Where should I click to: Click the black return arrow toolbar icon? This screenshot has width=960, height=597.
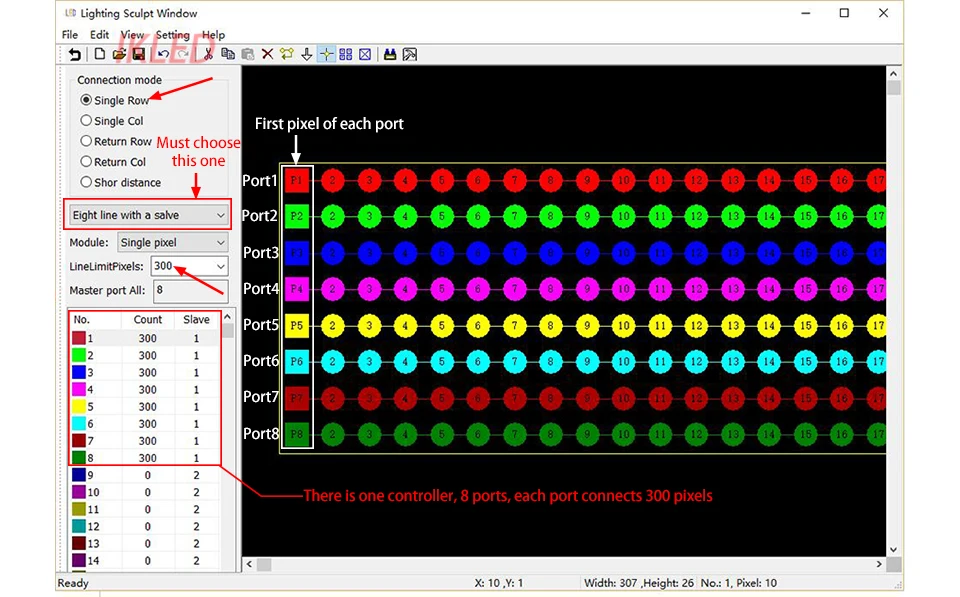(75, 54)
